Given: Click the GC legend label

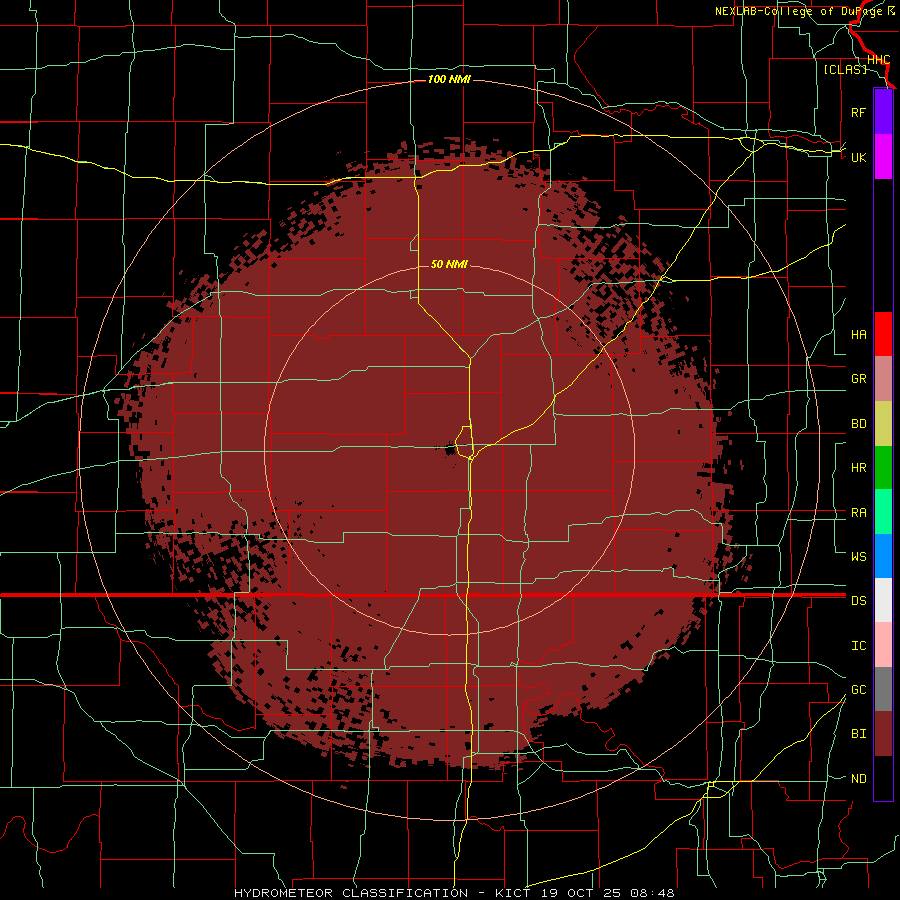Looking at the screenshot, I should (x=858, y=689).
